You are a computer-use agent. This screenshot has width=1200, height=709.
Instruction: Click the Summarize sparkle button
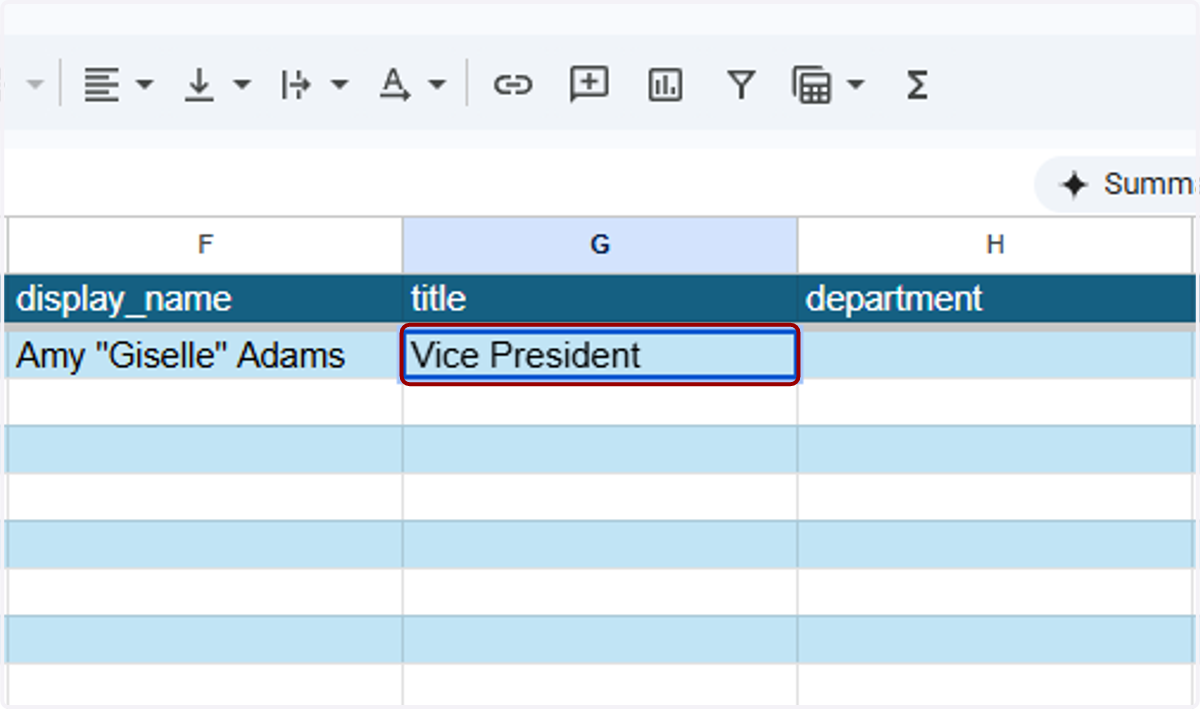click(1116, 184)
